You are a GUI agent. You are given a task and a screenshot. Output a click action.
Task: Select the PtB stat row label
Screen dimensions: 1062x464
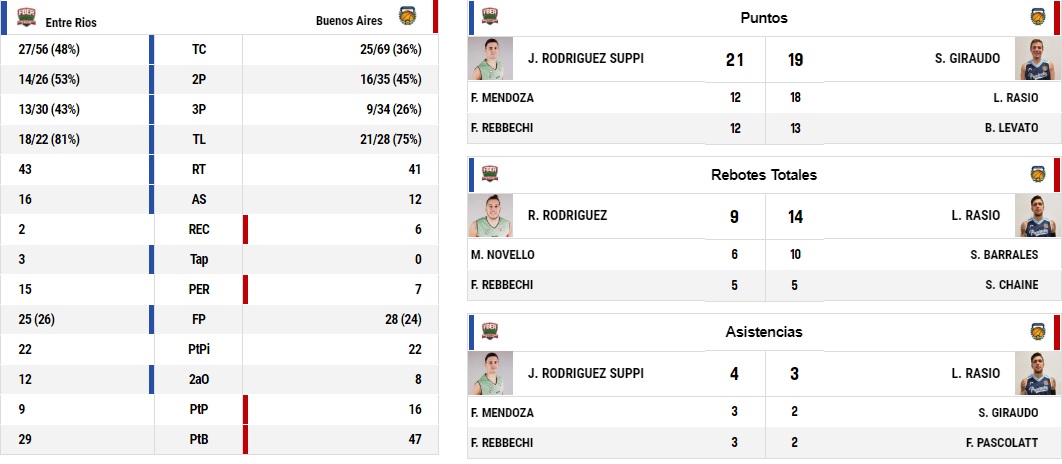199,439
